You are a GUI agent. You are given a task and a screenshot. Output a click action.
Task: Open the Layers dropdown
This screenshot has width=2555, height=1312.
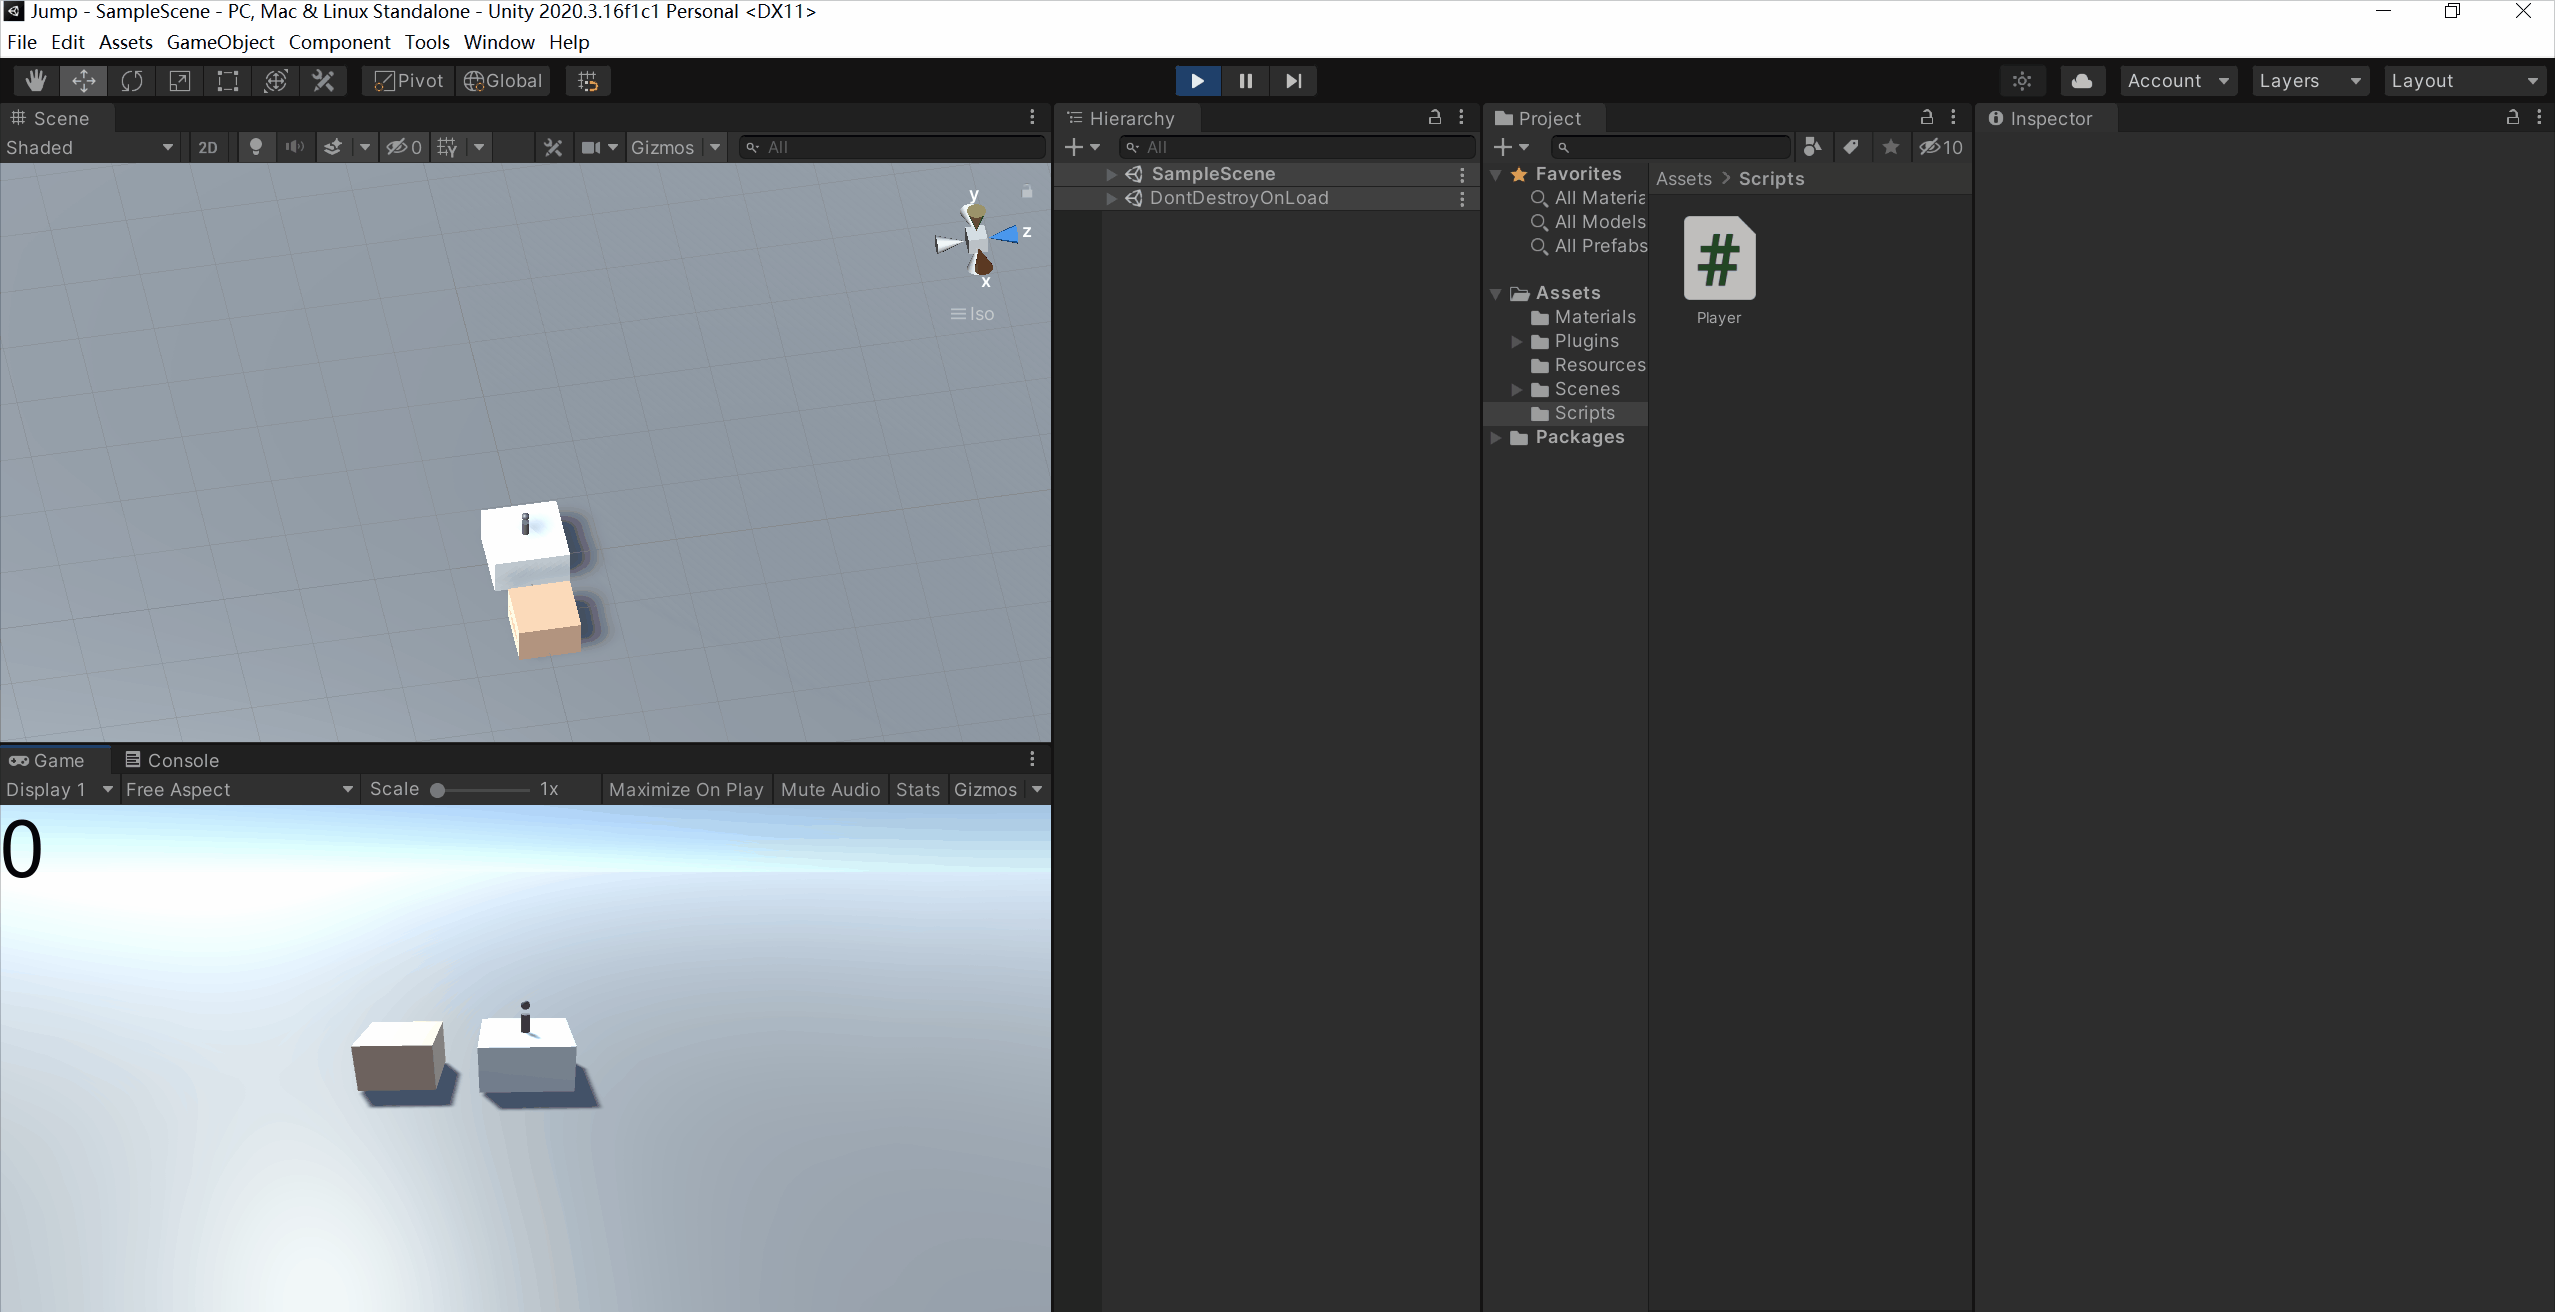click(2309, 81)
